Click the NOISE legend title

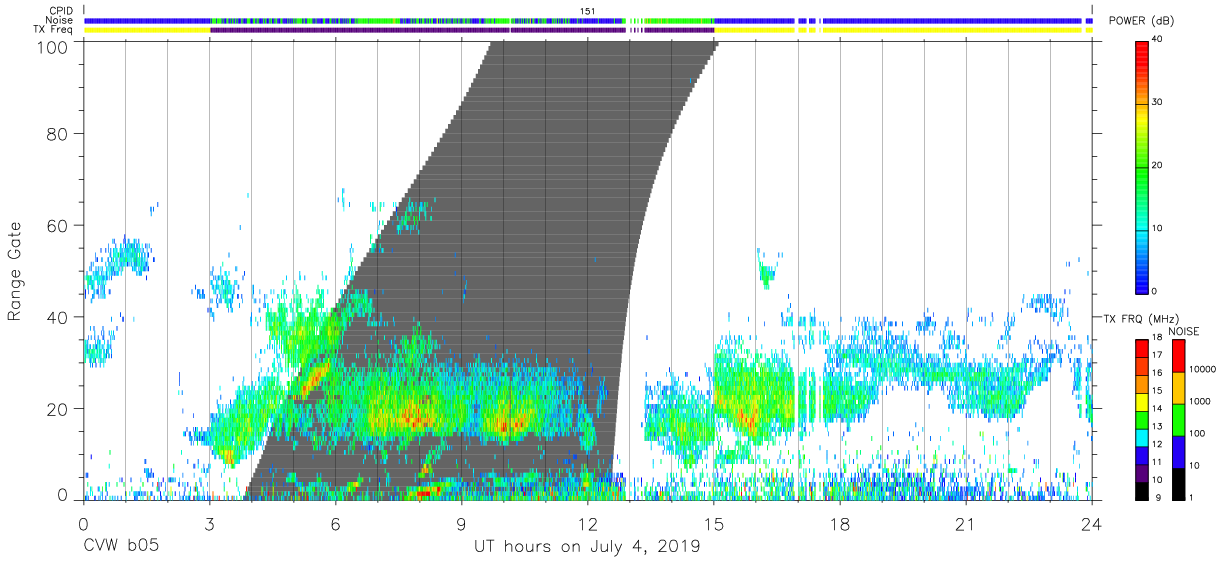click(1183, 331)
